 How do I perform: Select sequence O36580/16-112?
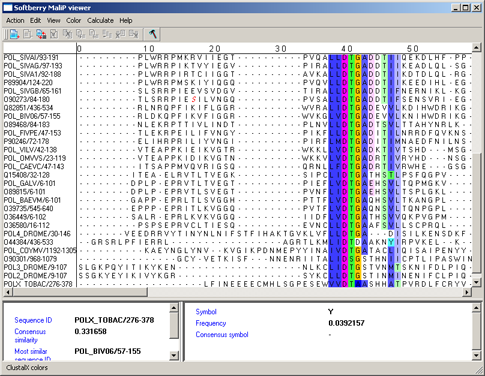click(x=26, y=225)
